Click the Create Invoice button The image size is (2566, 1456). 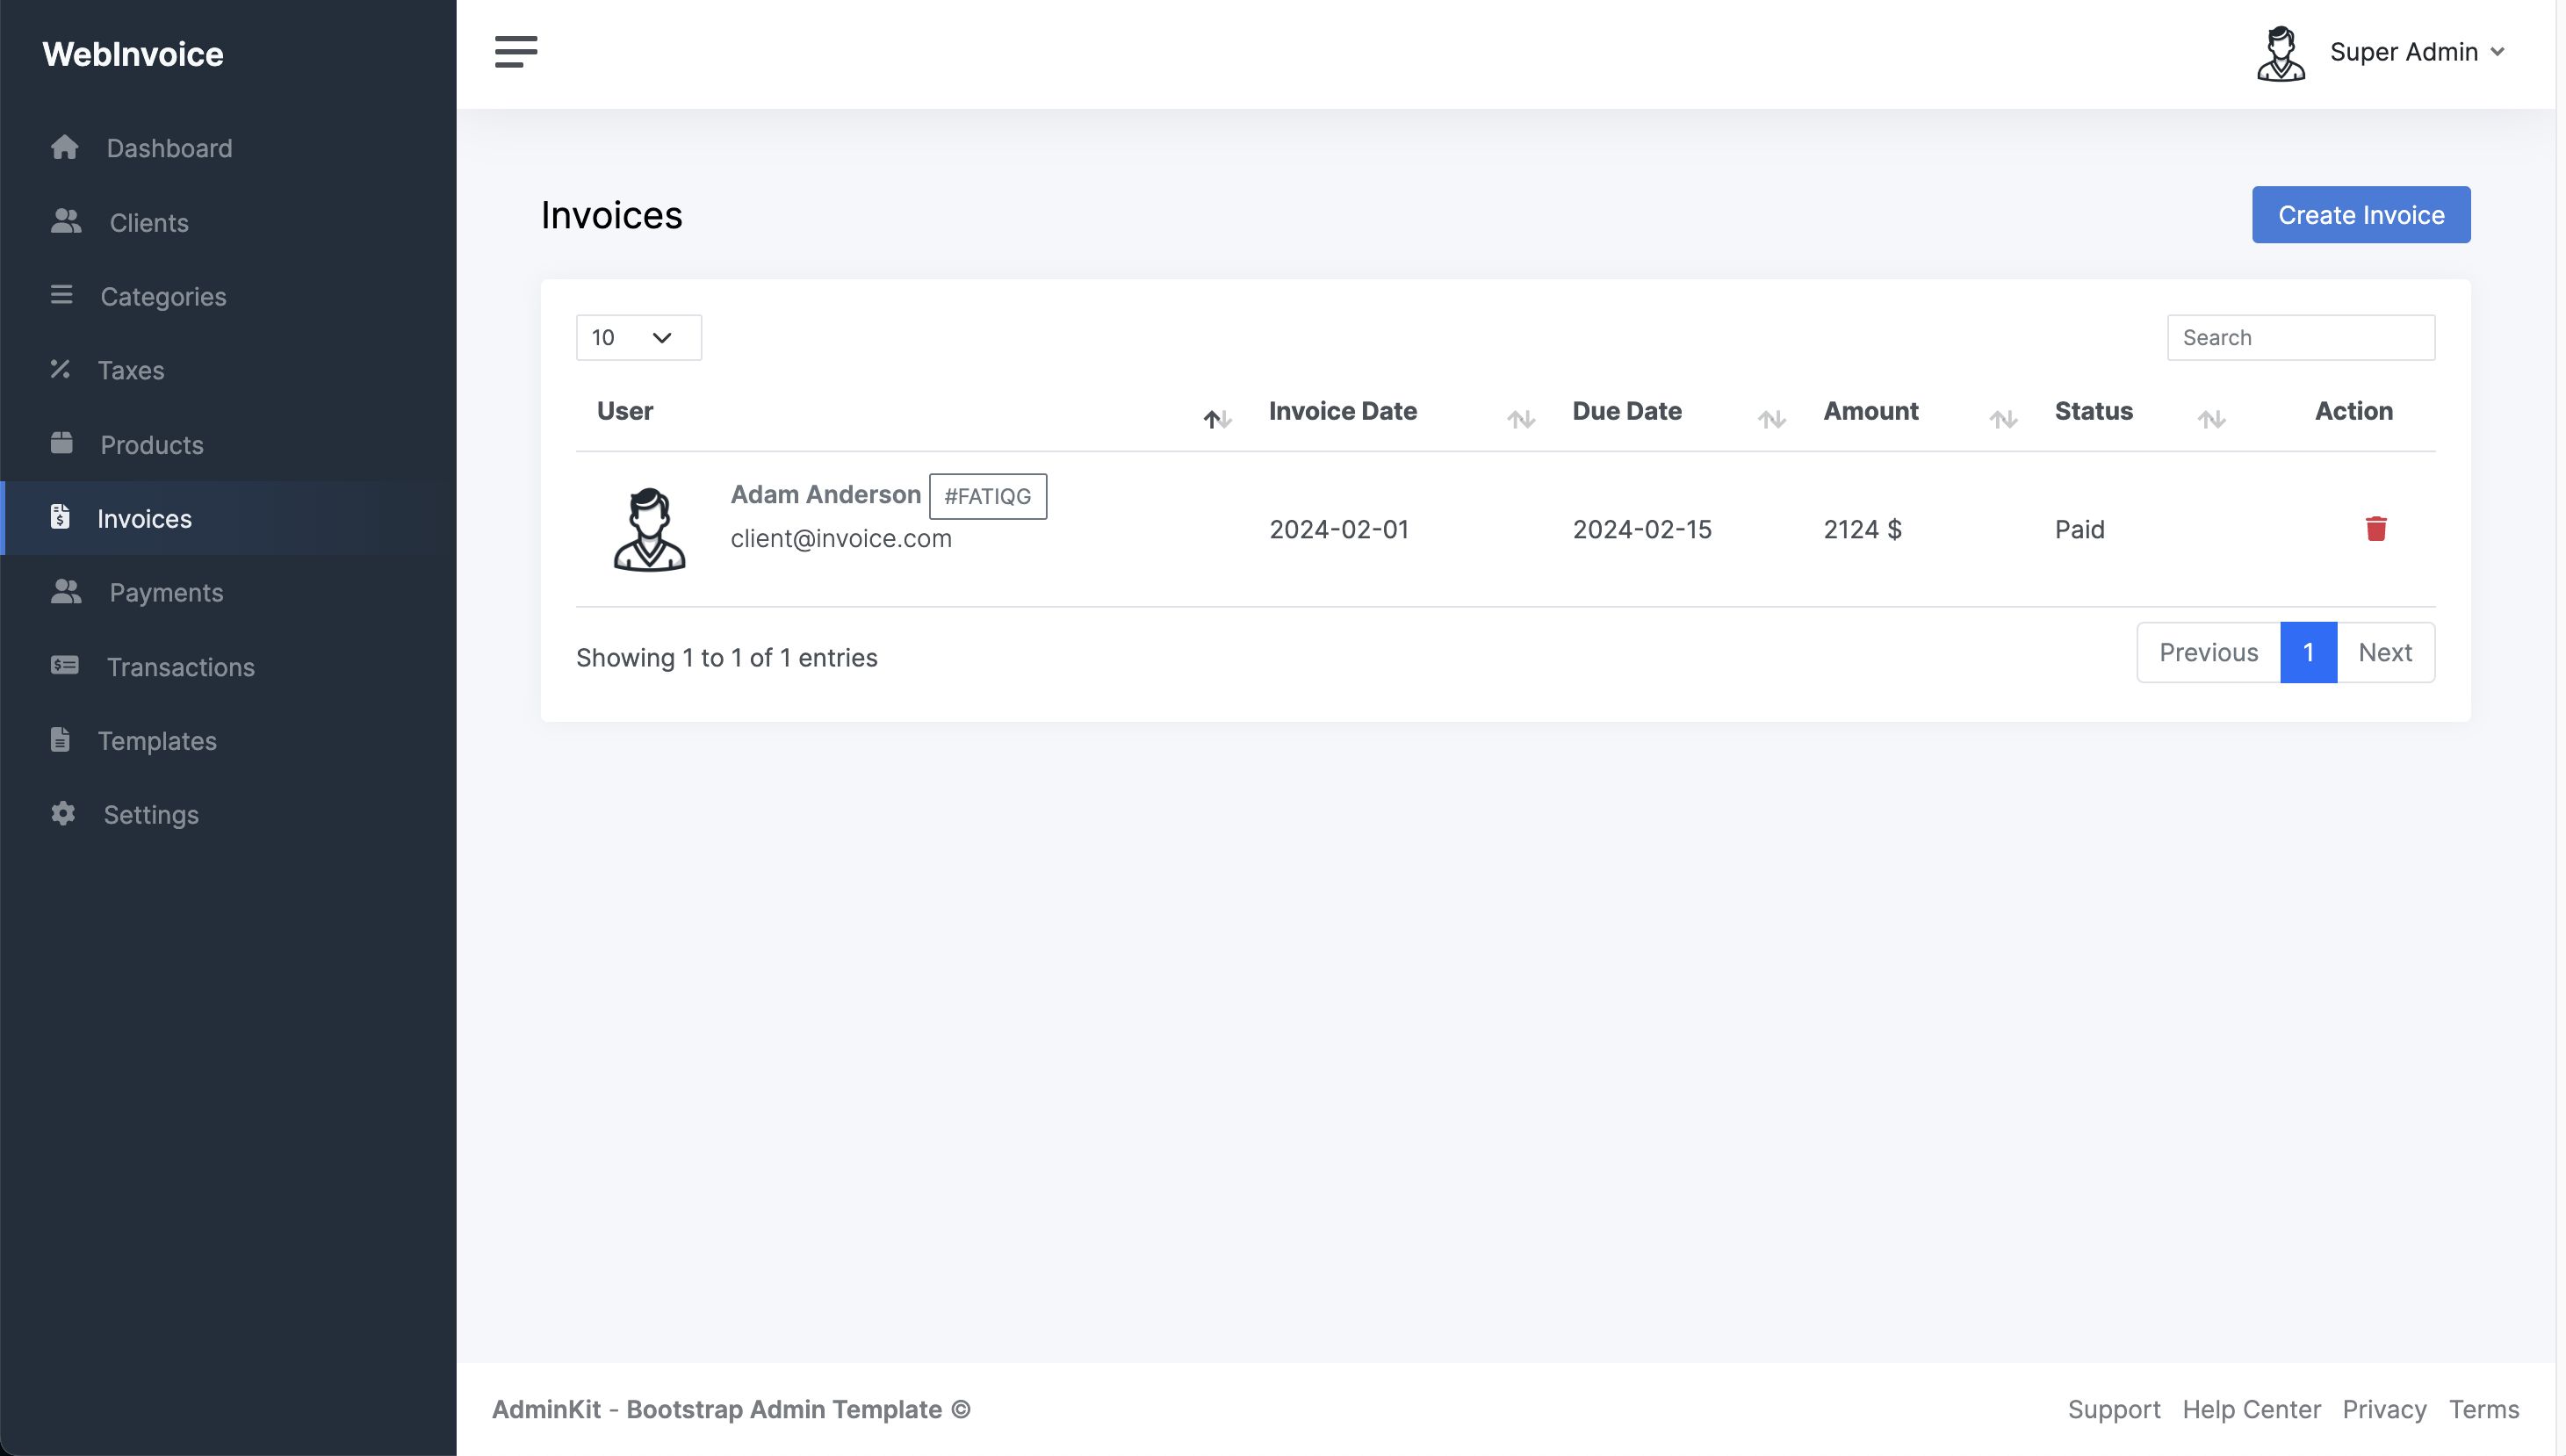(x=2360, y=215)
